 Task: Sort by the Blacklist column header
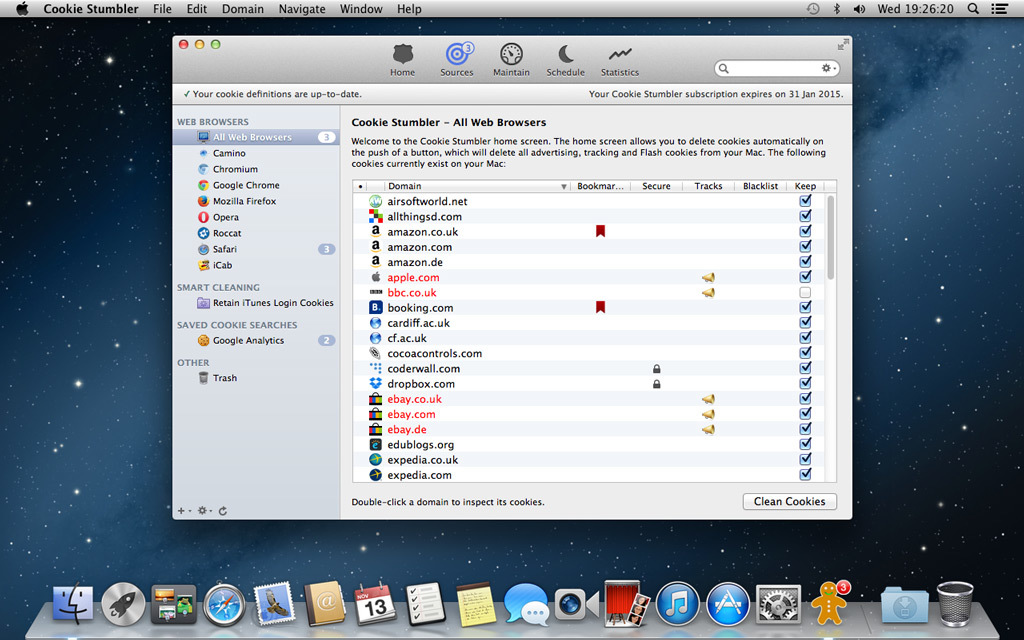[760, 186]
